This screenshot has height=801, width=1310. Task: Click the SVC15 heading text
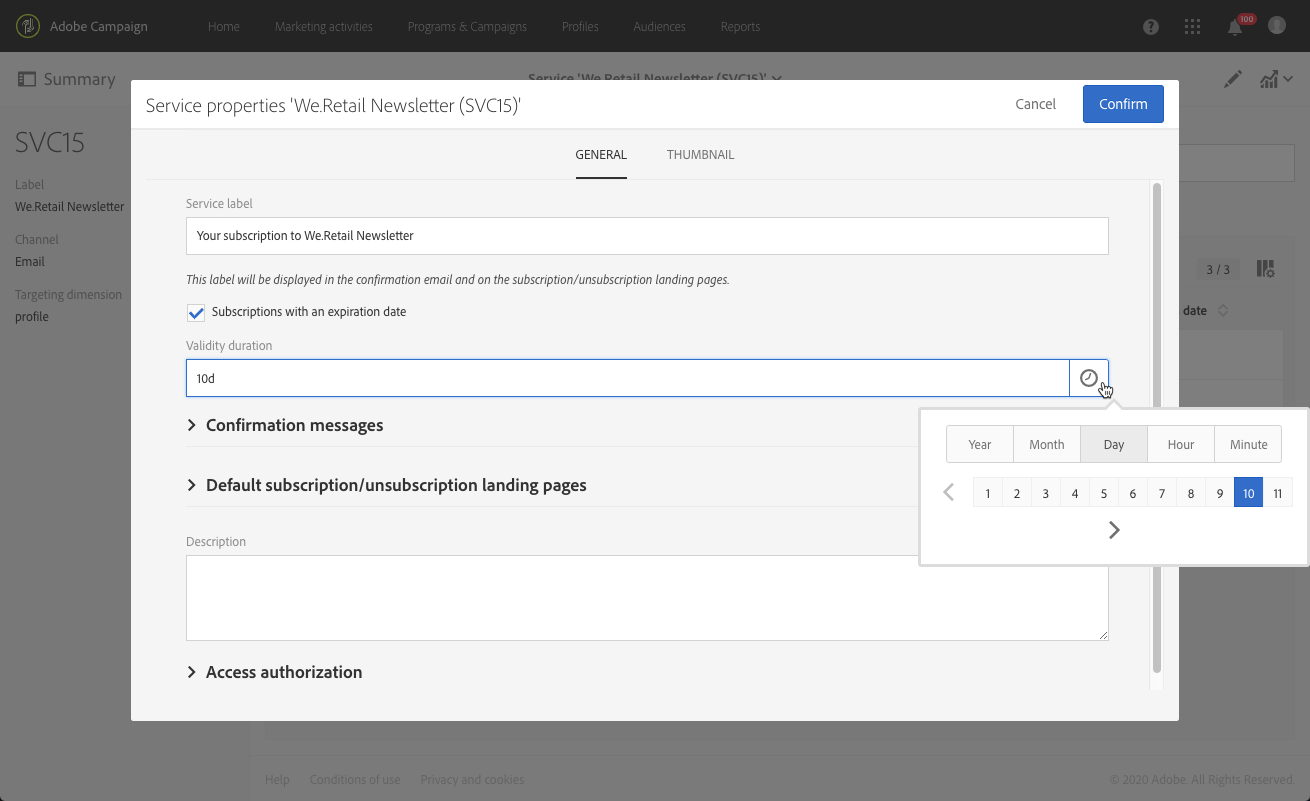click(x=50, y=143)
